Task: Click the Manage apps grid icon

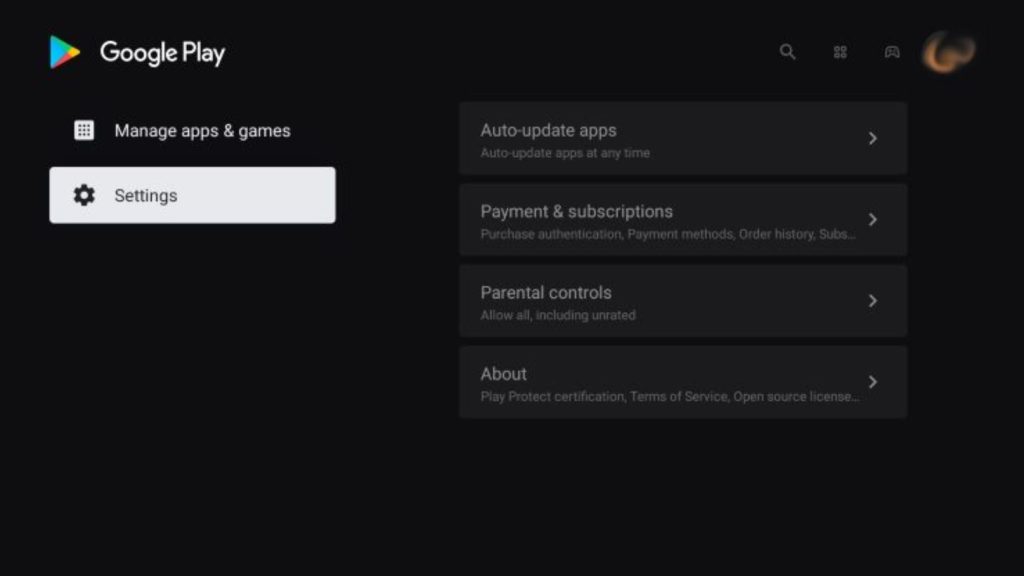Action: 84,130
